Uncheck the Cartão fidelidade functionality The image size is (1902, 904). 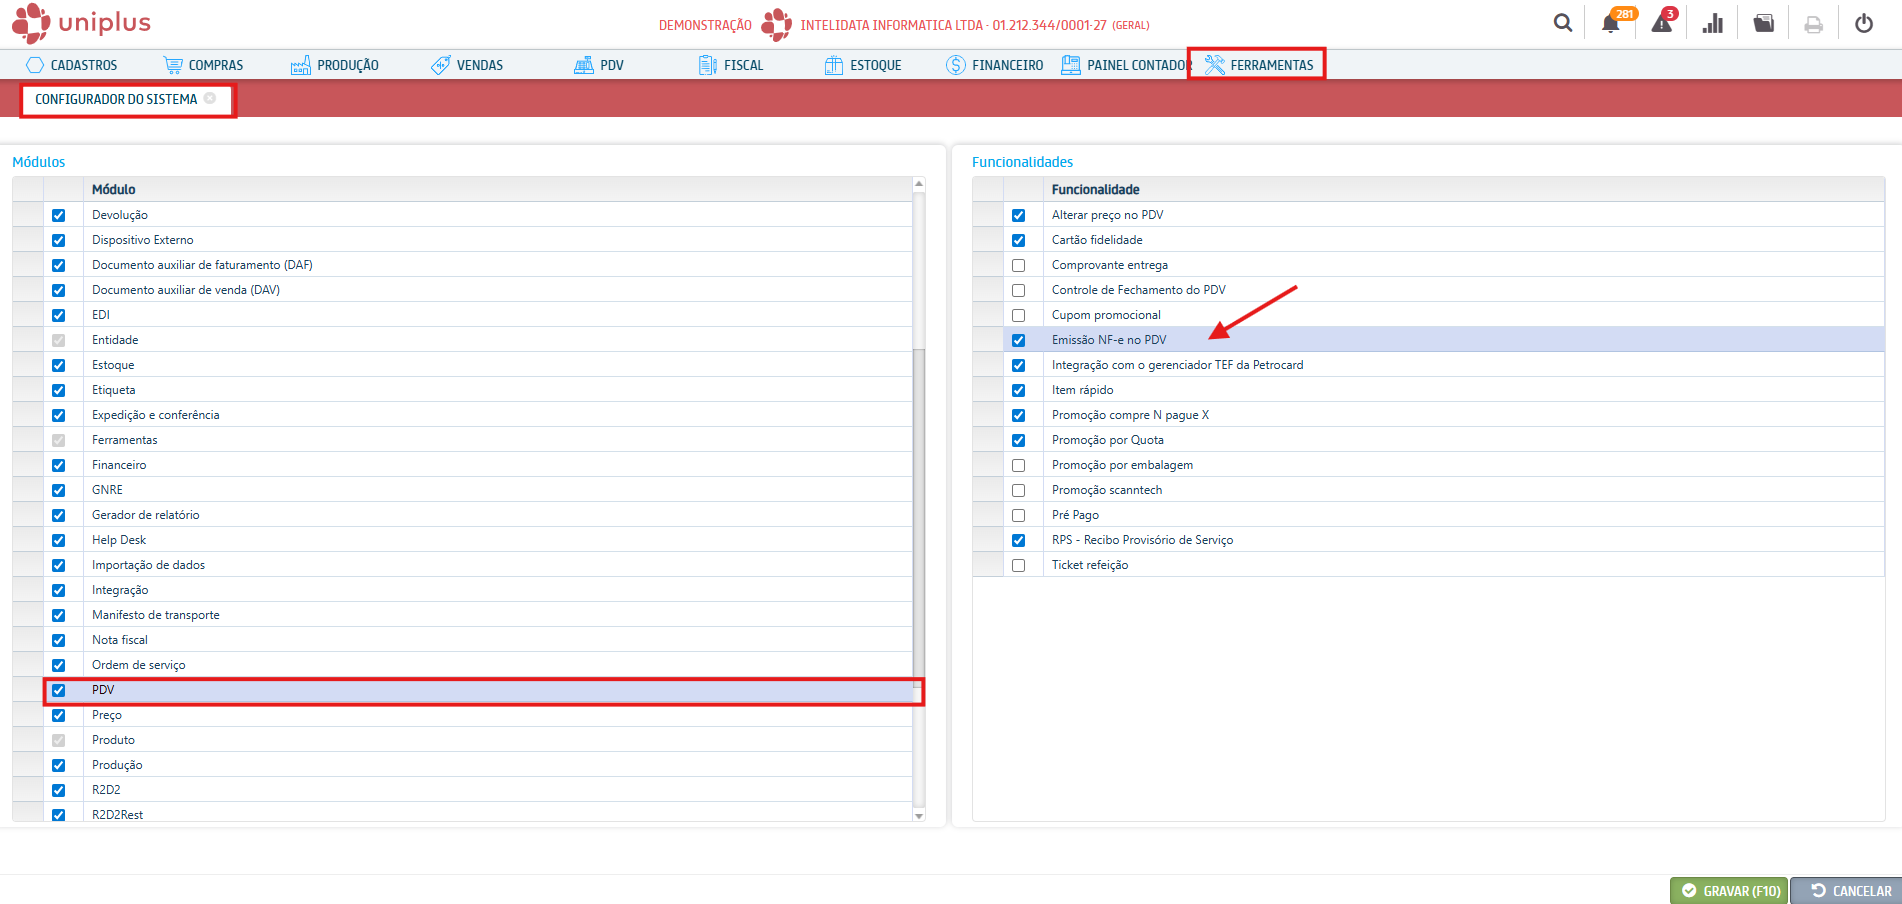[x=1018, y=240]
